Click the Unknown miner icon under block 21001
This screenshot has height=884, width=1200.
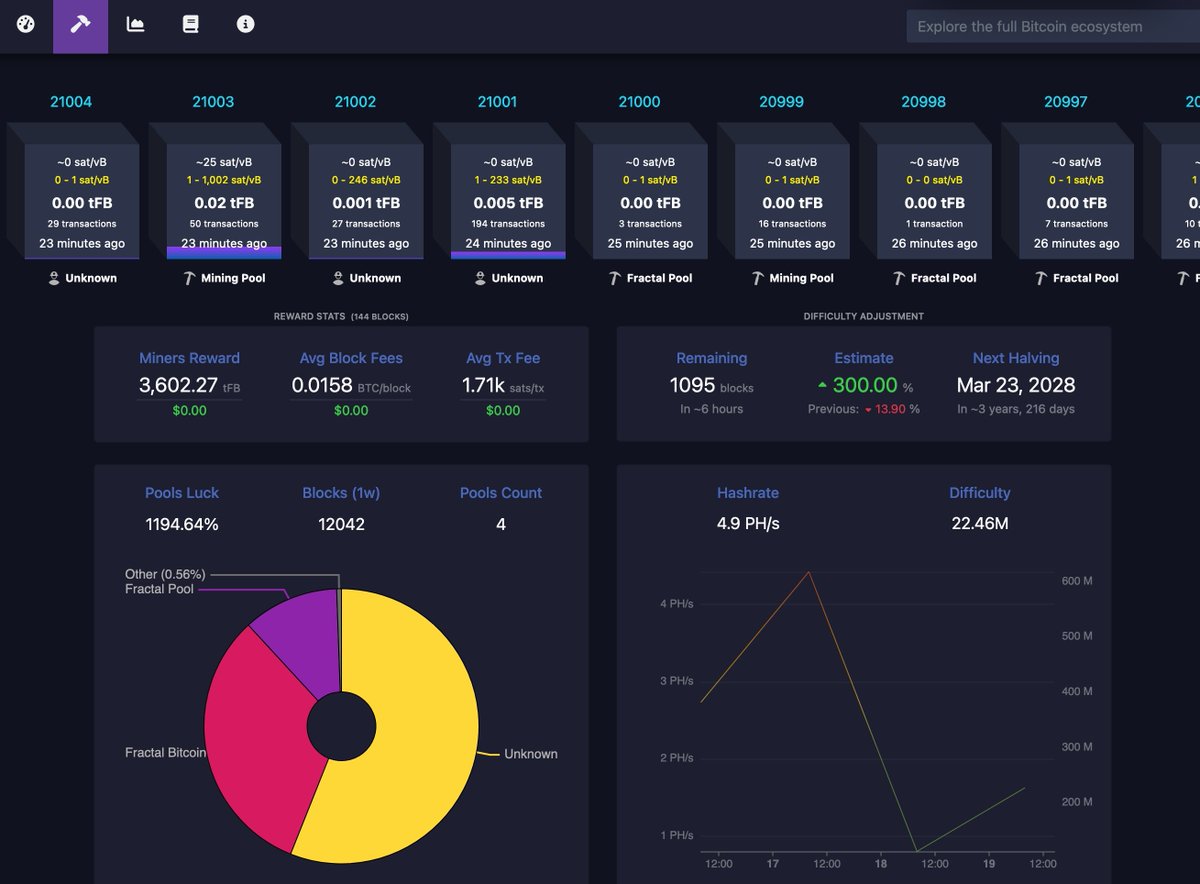(480, 278)
